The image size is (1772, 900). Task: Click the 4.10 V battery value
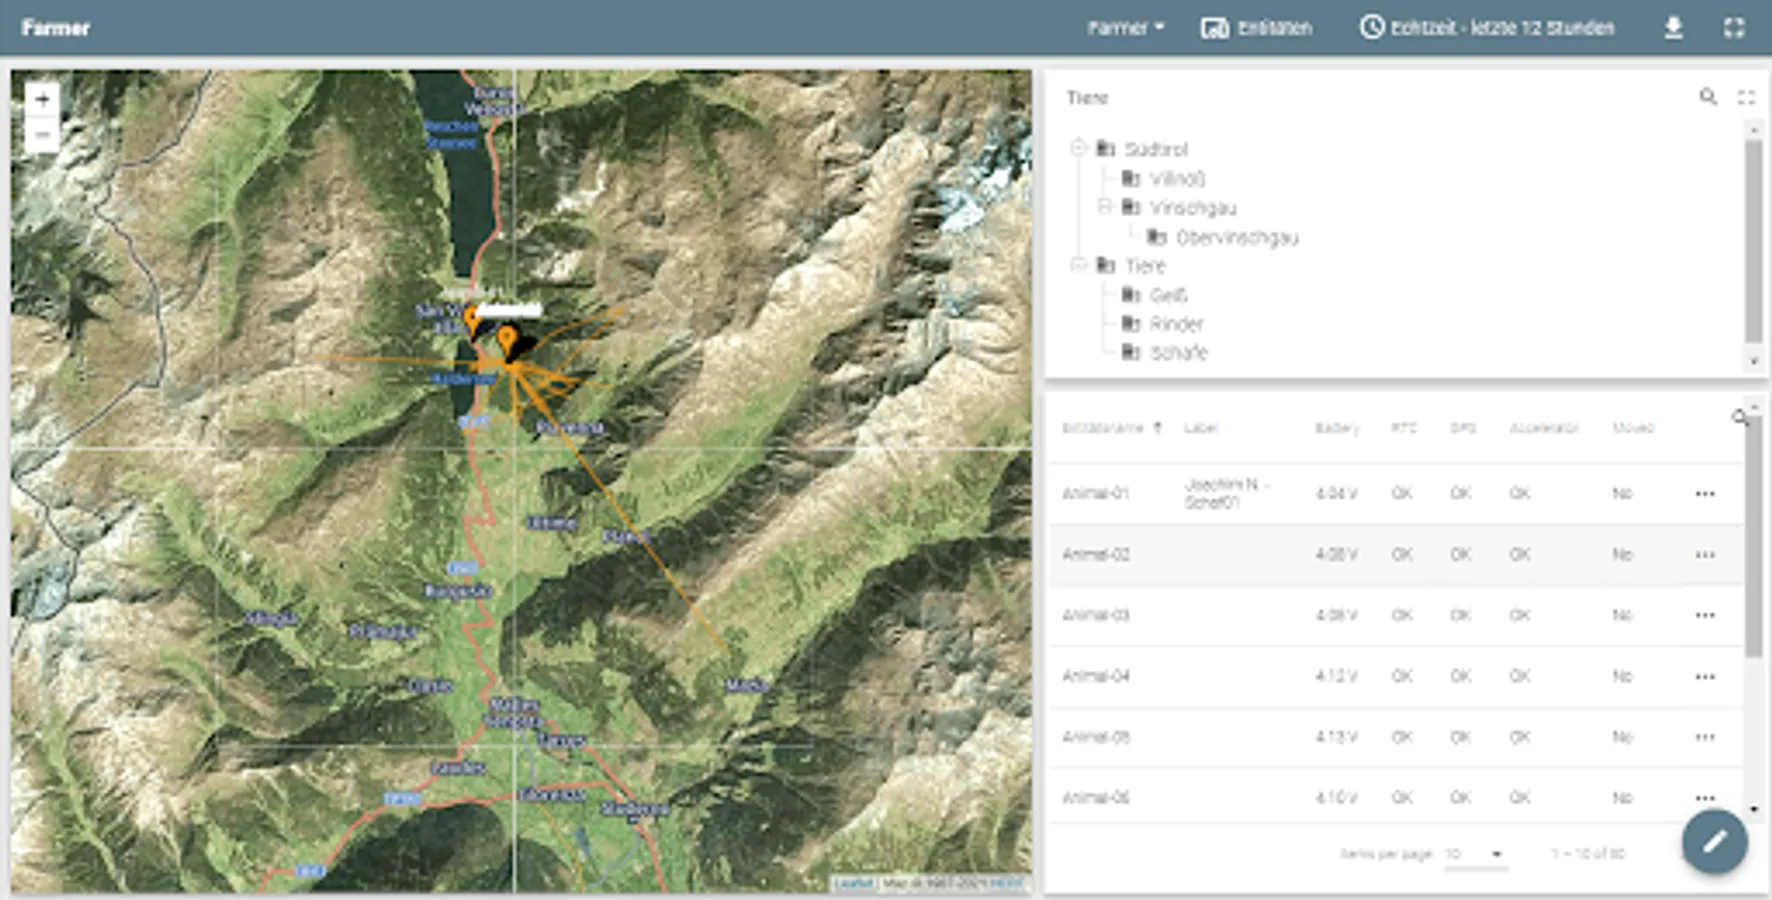tap(1337, 798)
